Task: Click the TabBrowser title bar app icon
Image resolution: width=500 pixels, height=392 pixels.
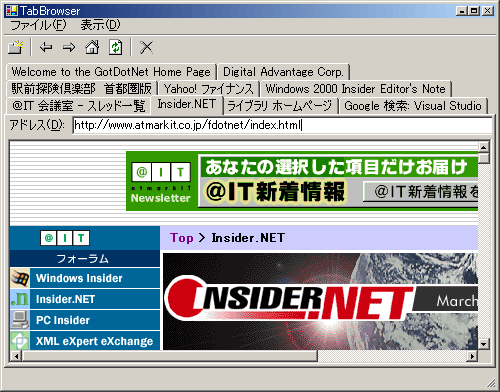Action: pos(11,11)
